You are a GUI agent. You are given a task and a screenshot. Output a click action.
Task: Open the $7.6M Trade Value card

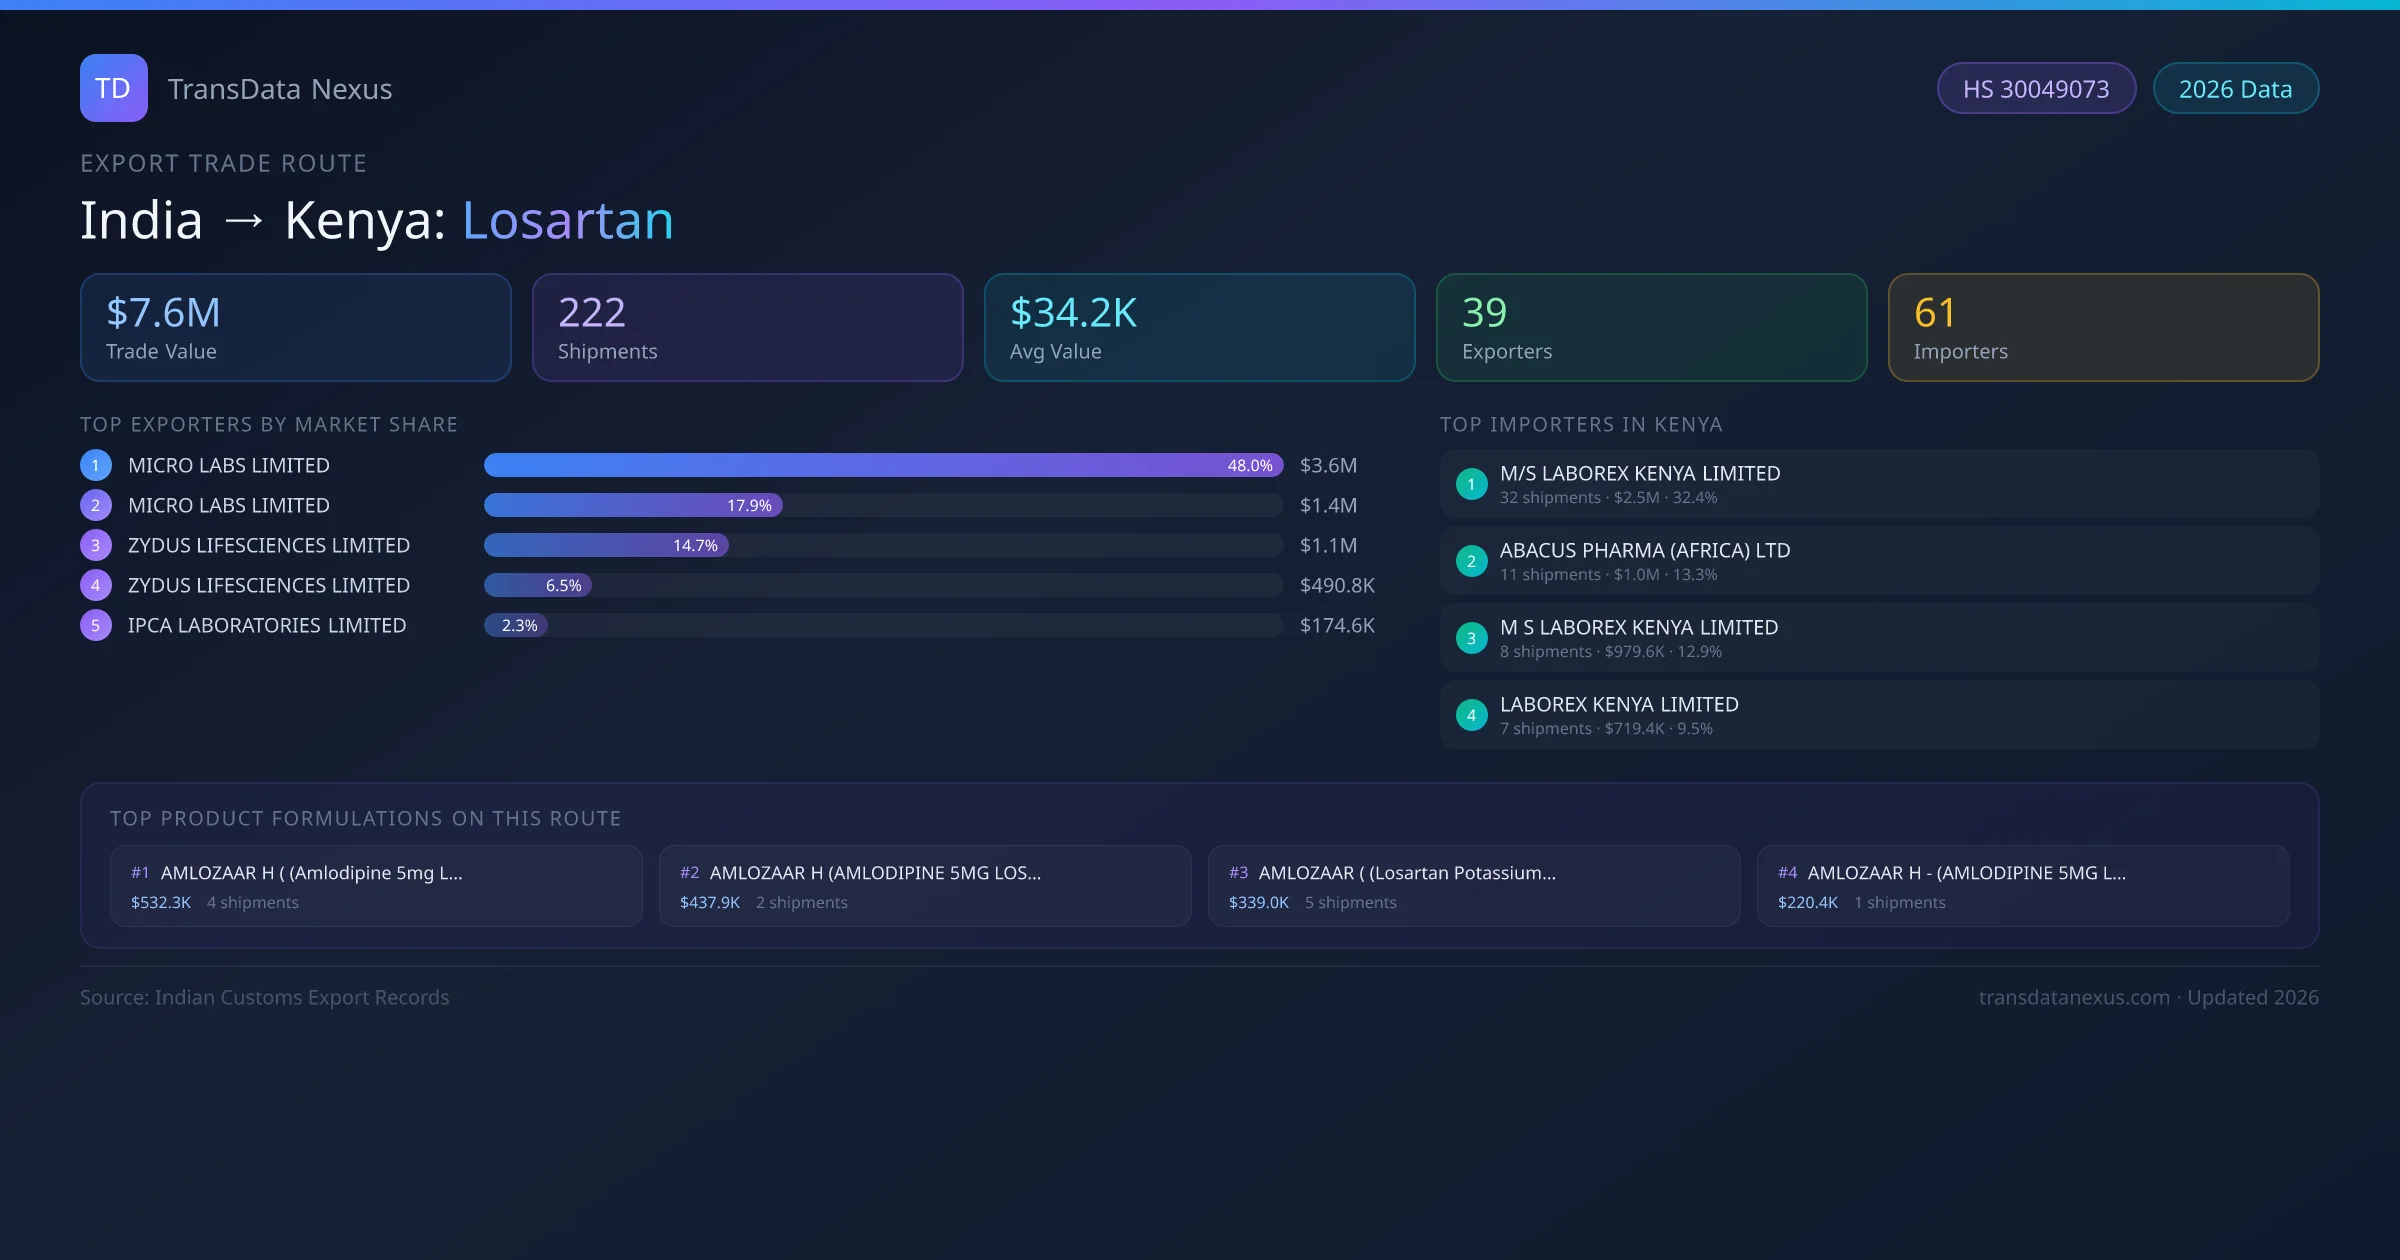(x=295, y=327)
